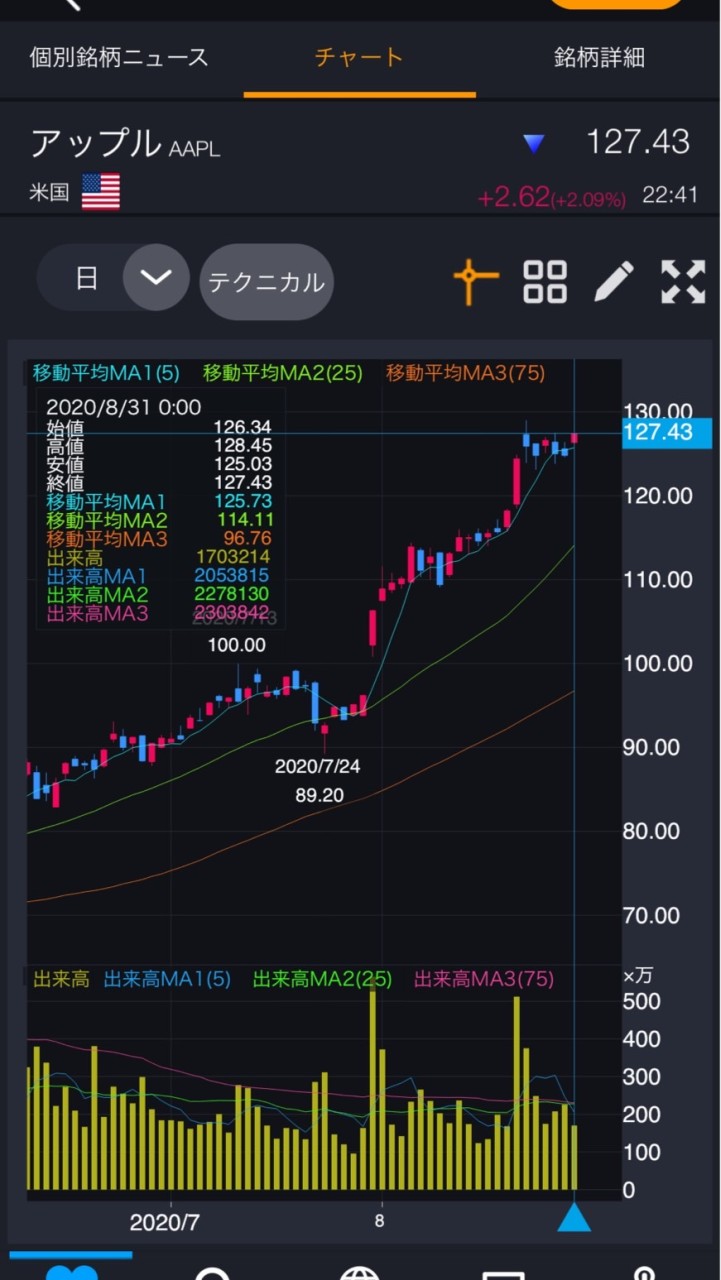Tap the blue down-triangle price indicator
The height and width of the screenshot is (1280, 721).
coord(534,145)
